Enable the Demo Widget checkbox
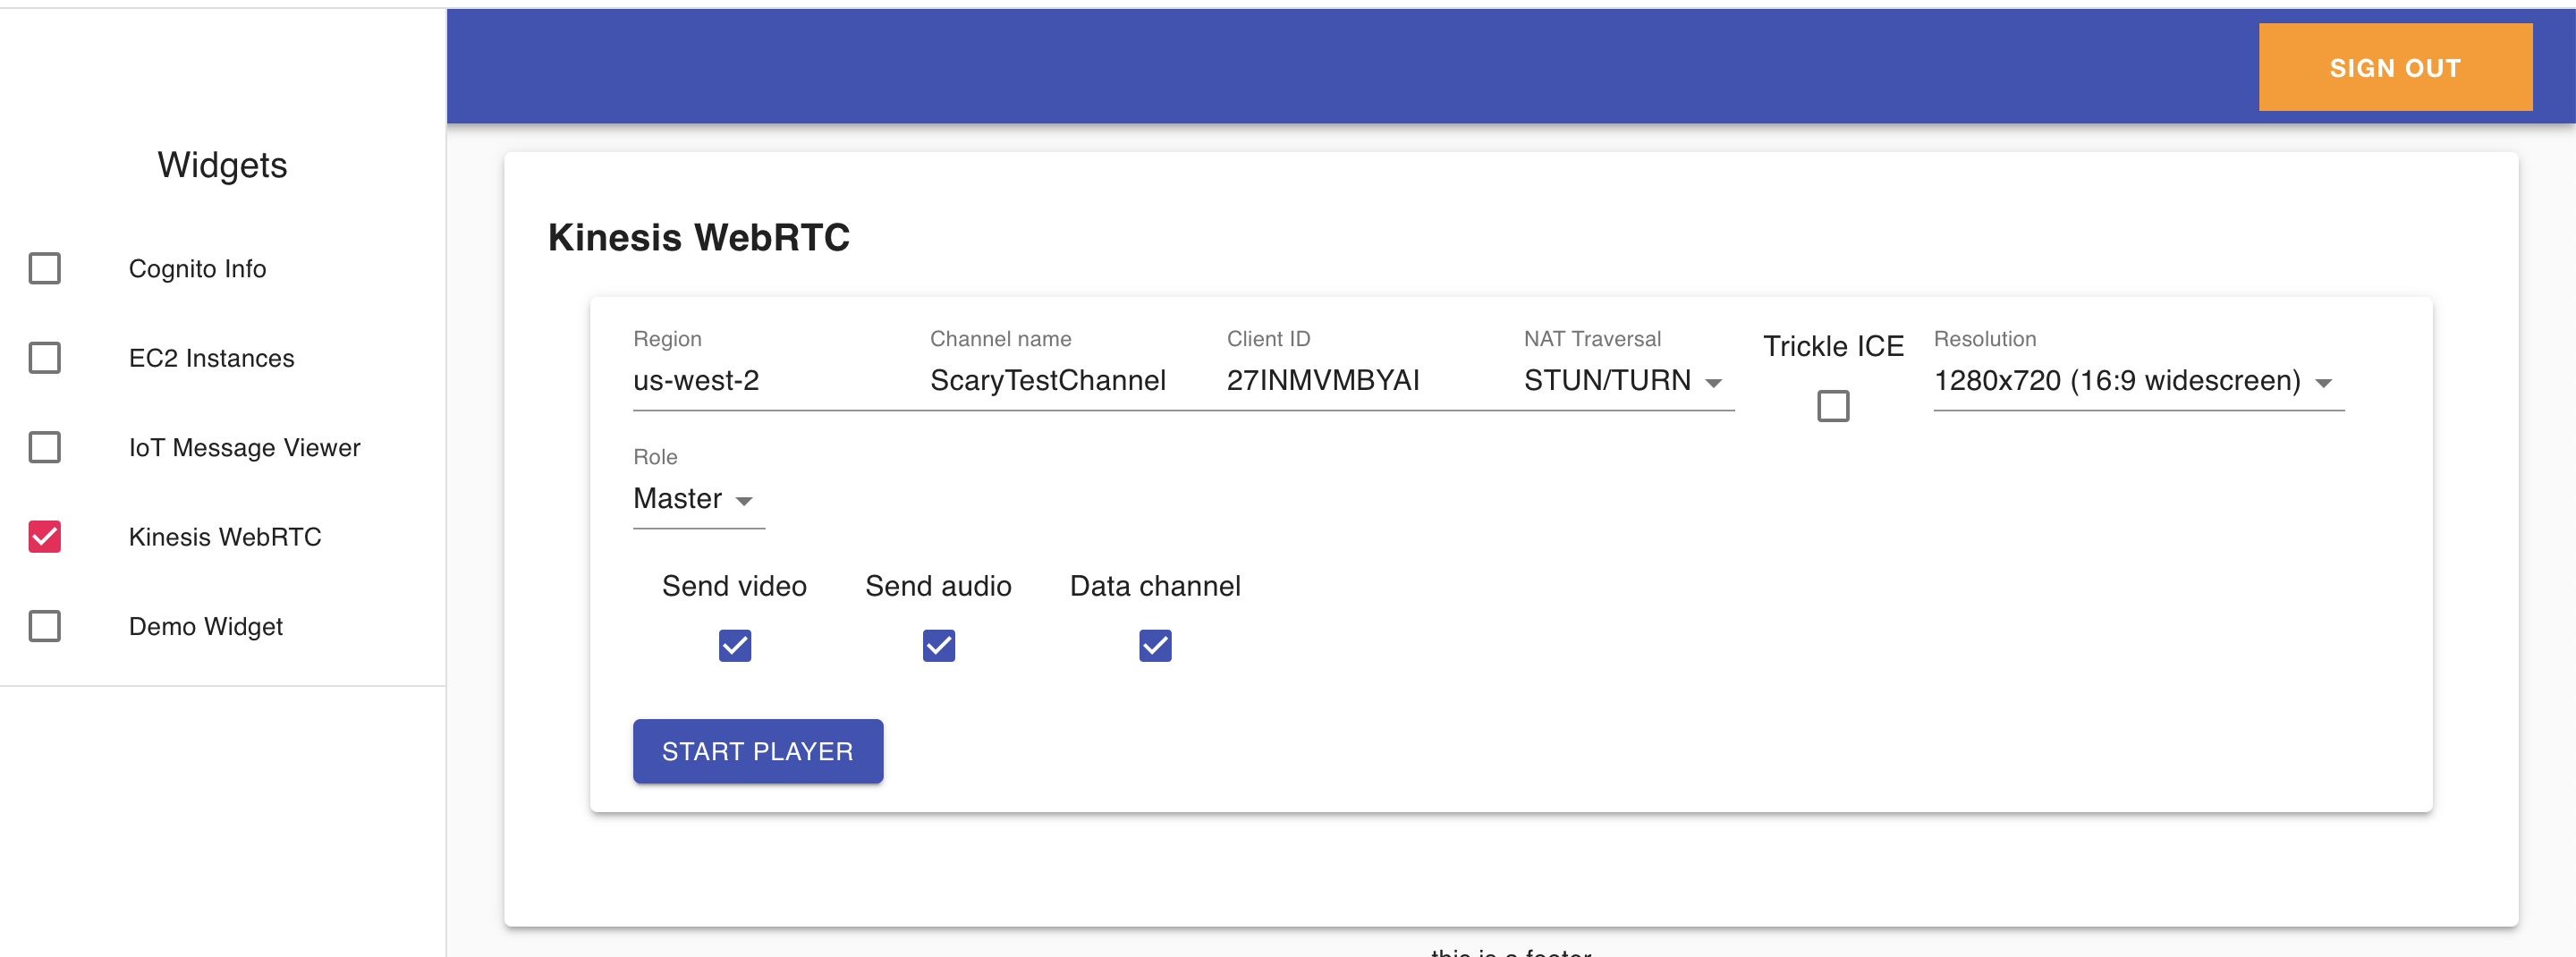2576x957 pixels. 45,626
